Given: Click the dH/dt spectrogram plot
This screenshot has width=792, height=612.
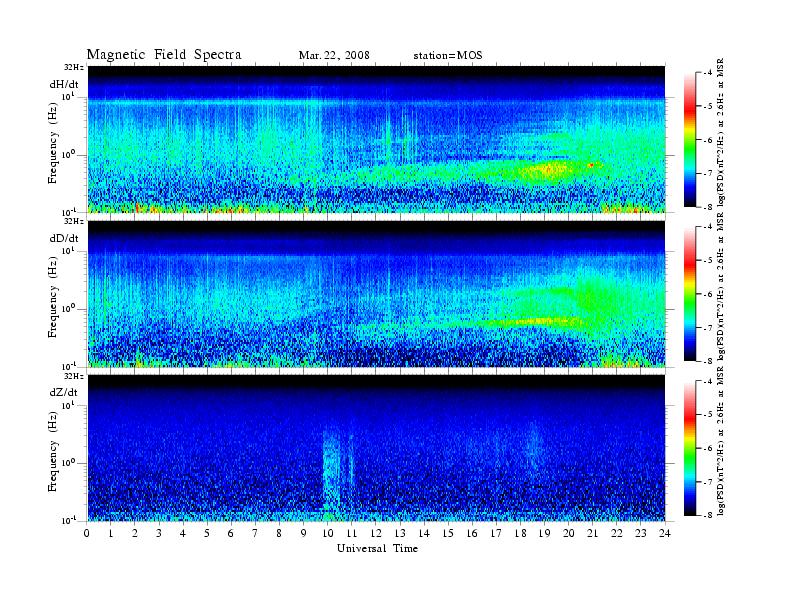Looking at the screenshot, I should (x=376, y=139).
